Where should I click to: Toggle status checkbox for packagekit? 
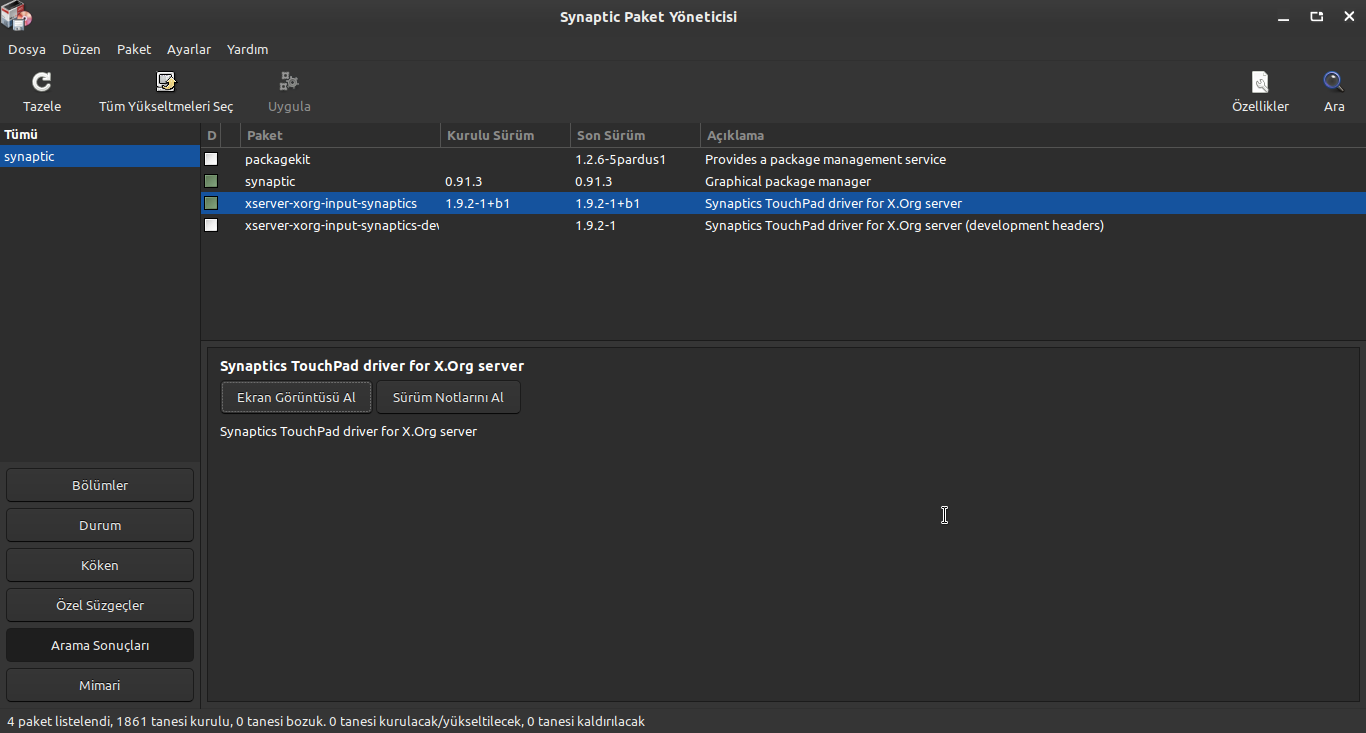[x=211, y=159]
